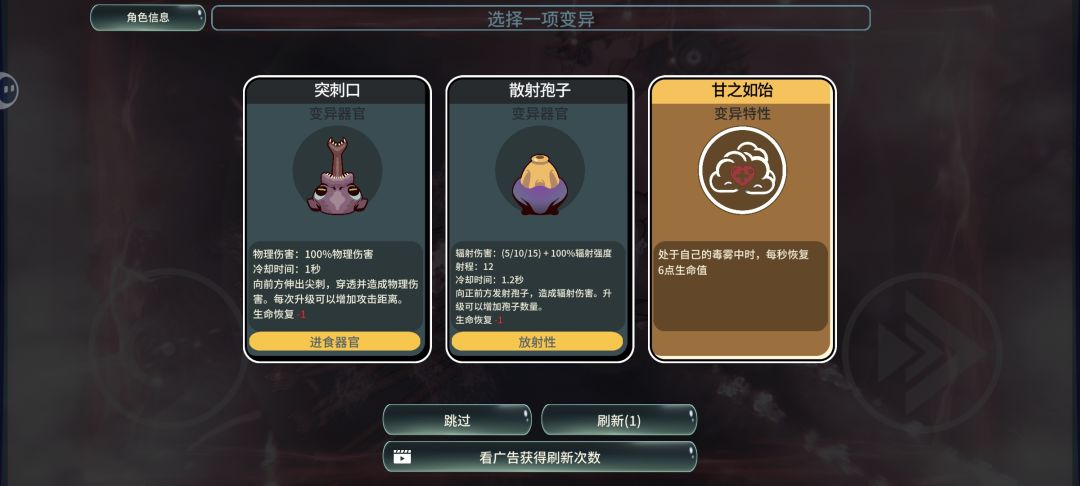This screenshot has width=1080, height=486.
Task: Click the 进食器官 yellow tag
Action: point(335,341)
